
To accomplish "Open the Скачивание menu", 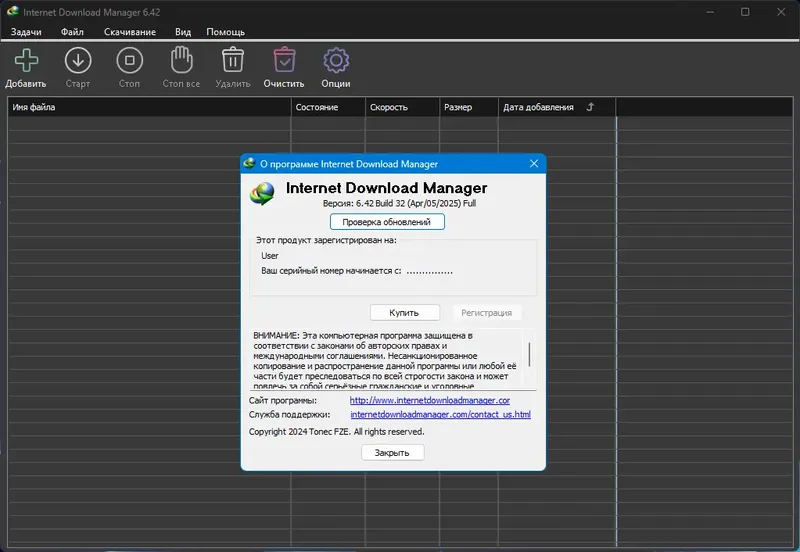I will (x=129, y=32).
